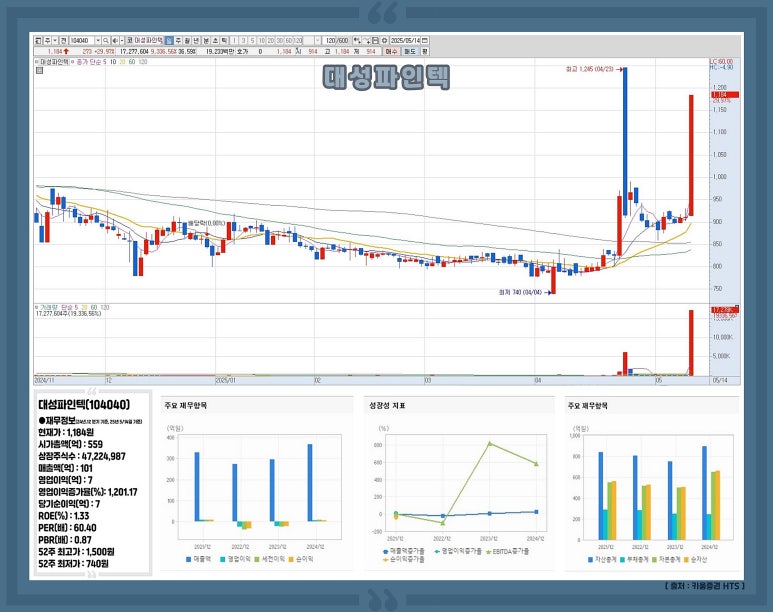Viewport: 773px width, 612px height.
Task: Click the 매도 sell button
Action: click(410, 51)
